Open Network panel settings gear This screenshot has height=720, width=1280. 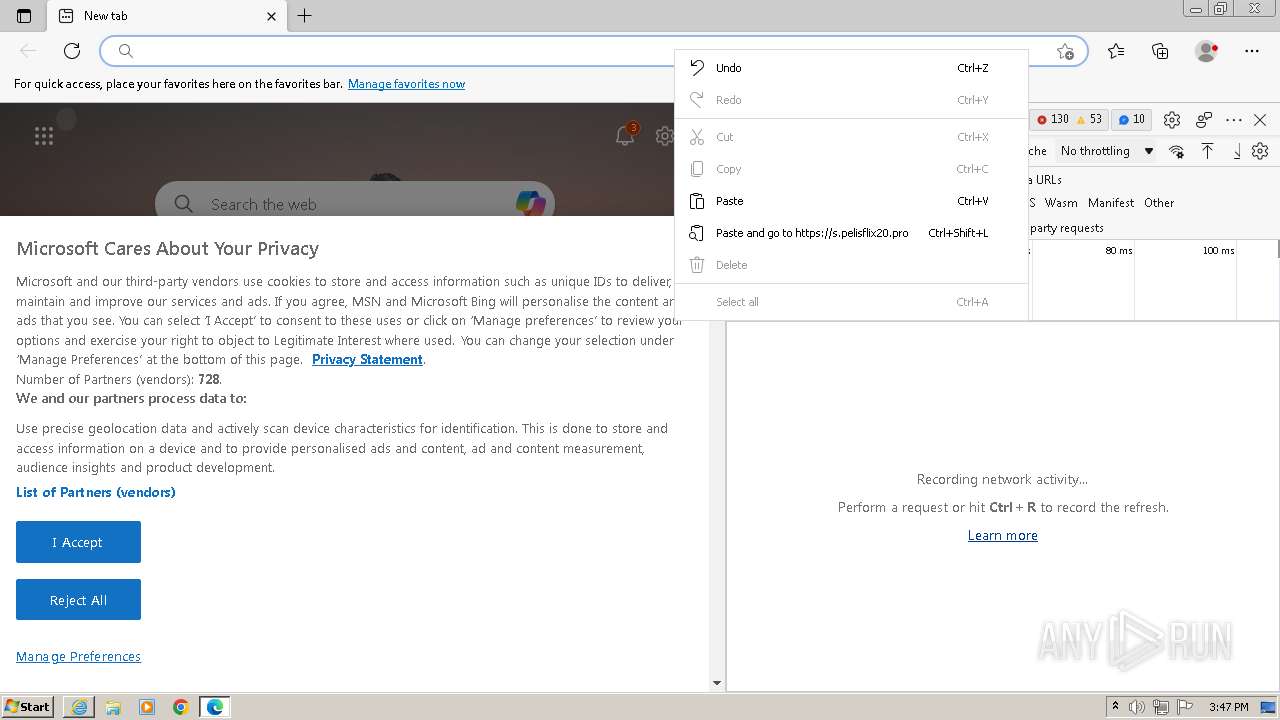pos(1260,151)
